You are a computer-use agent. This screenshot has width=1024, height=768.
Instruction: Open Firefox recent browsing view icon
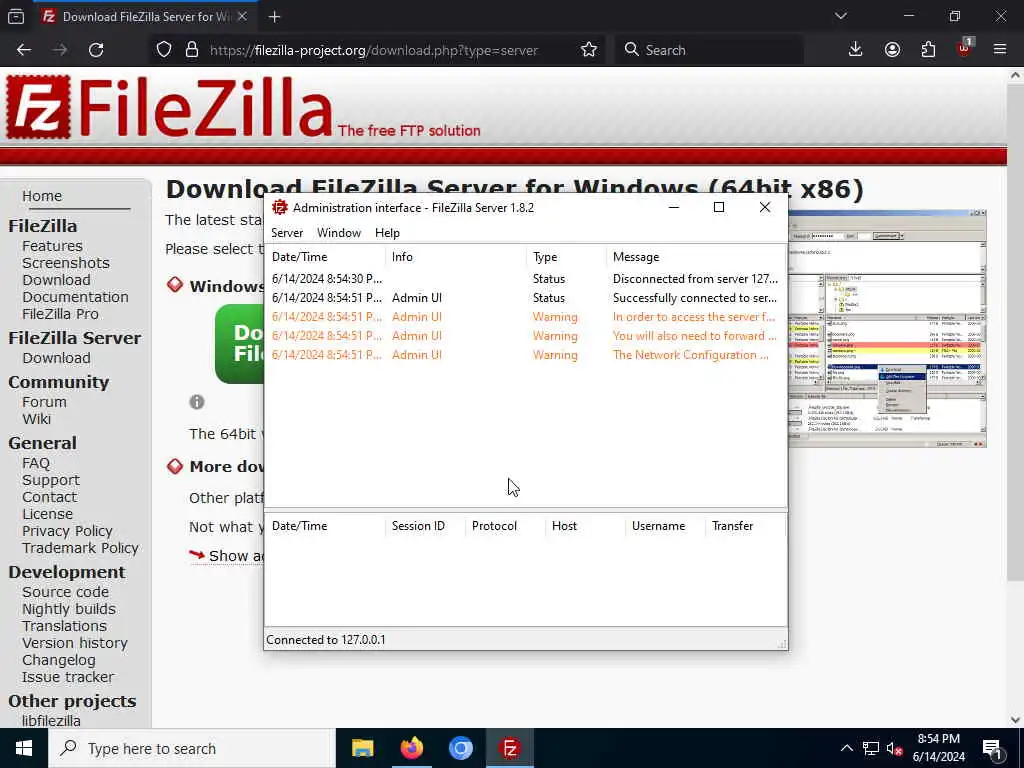click(16, 17)
